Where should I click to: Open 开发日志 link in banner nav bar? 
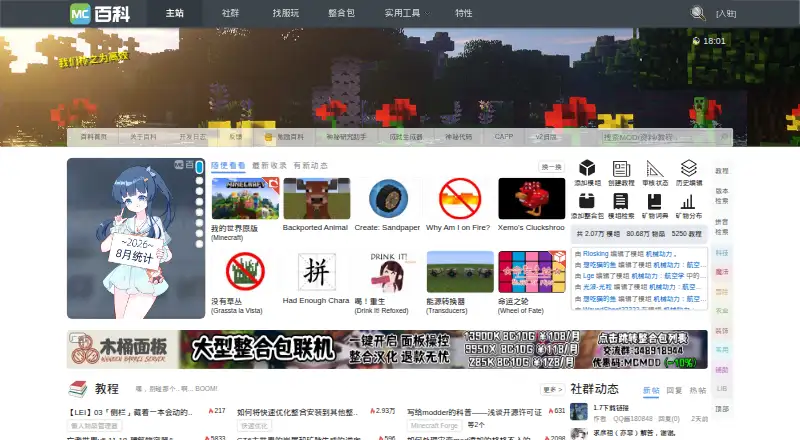[192, 137]
